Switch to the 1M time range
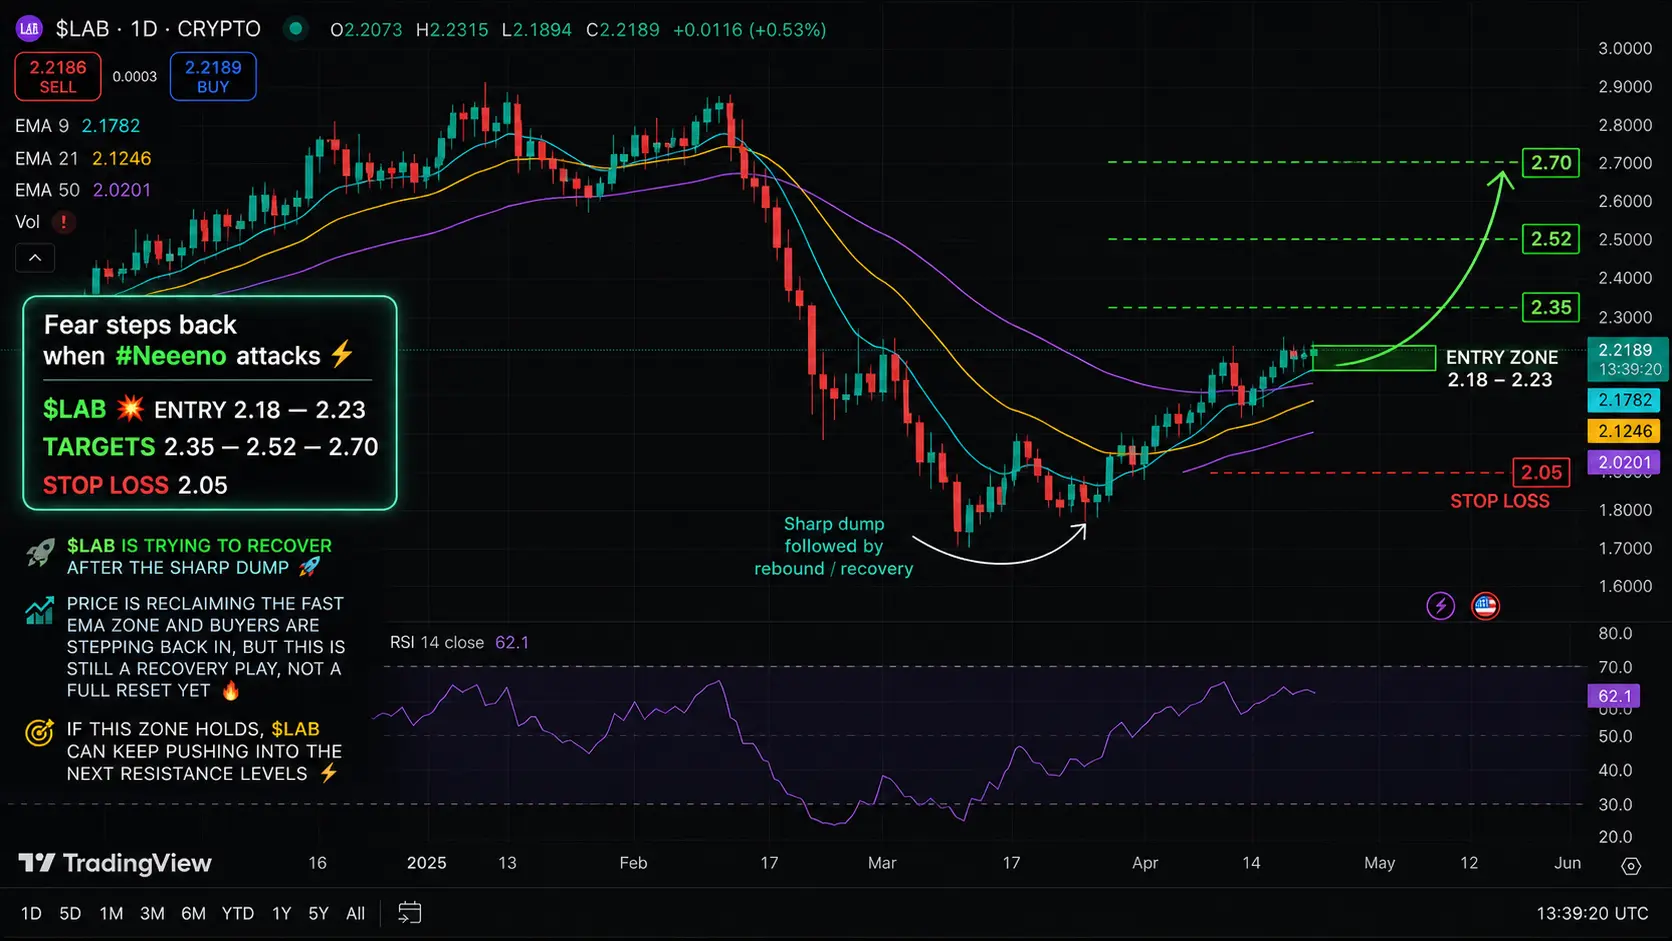 click(x=111, y=913)
